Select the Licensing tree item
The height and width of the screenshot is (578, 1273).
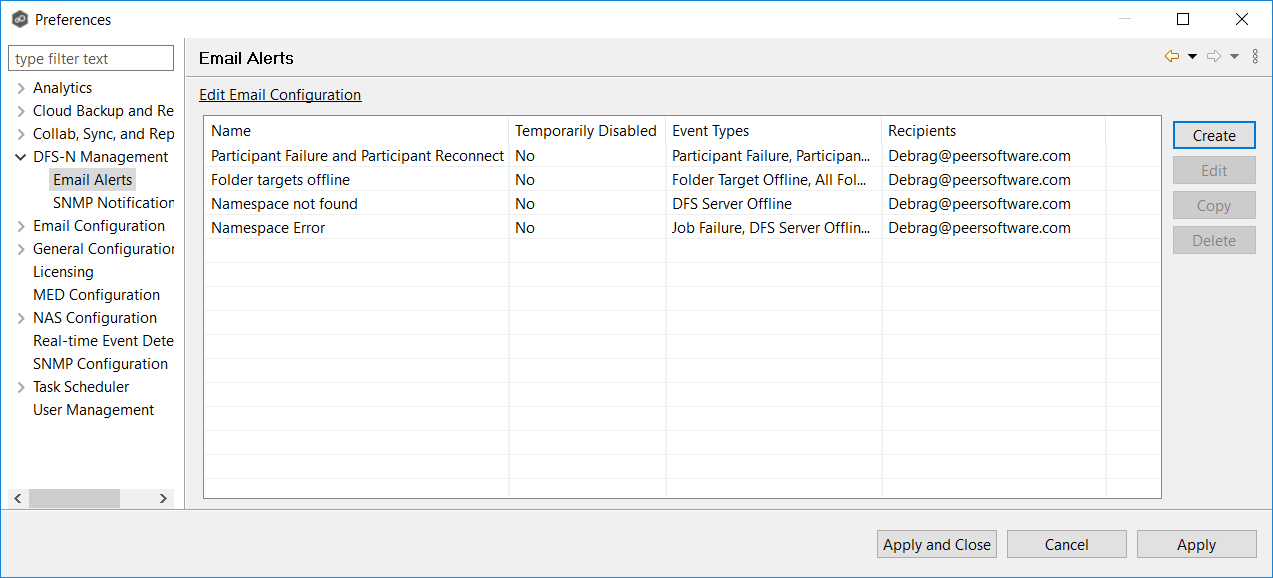[x=63, y=272]
